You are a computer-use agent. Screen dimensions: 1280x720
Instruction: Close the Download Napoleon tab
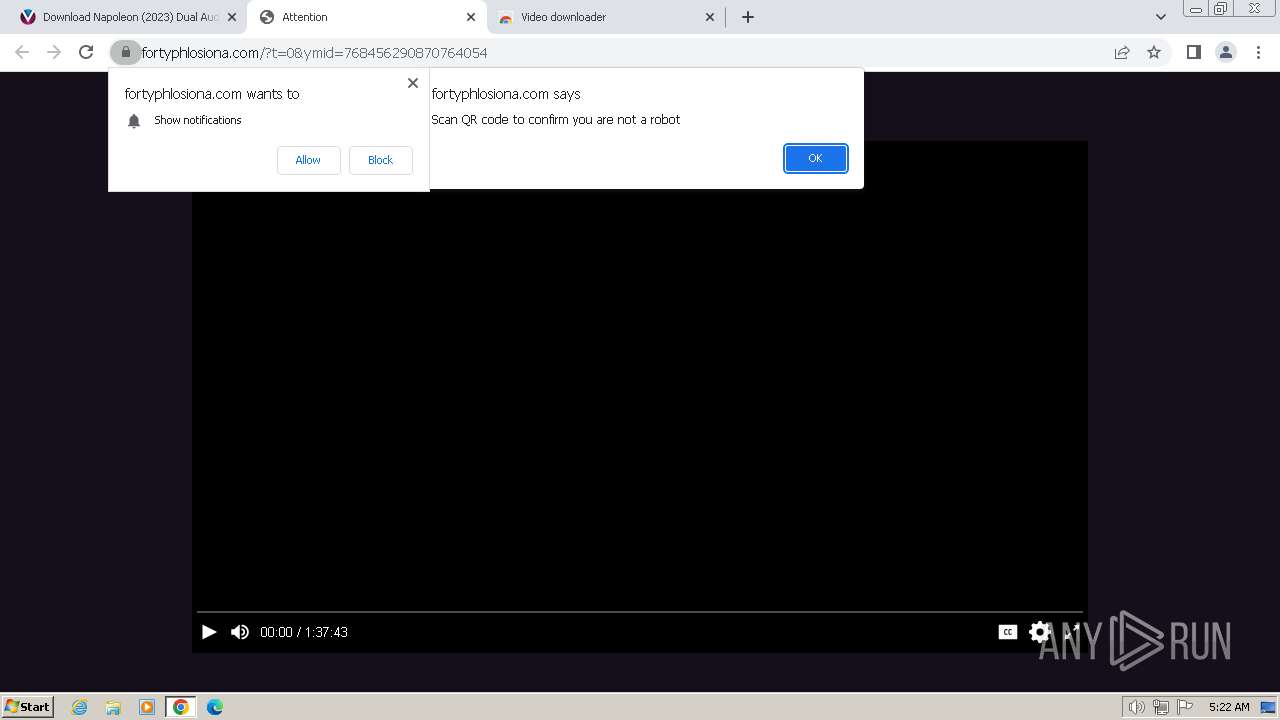point(232,17)
